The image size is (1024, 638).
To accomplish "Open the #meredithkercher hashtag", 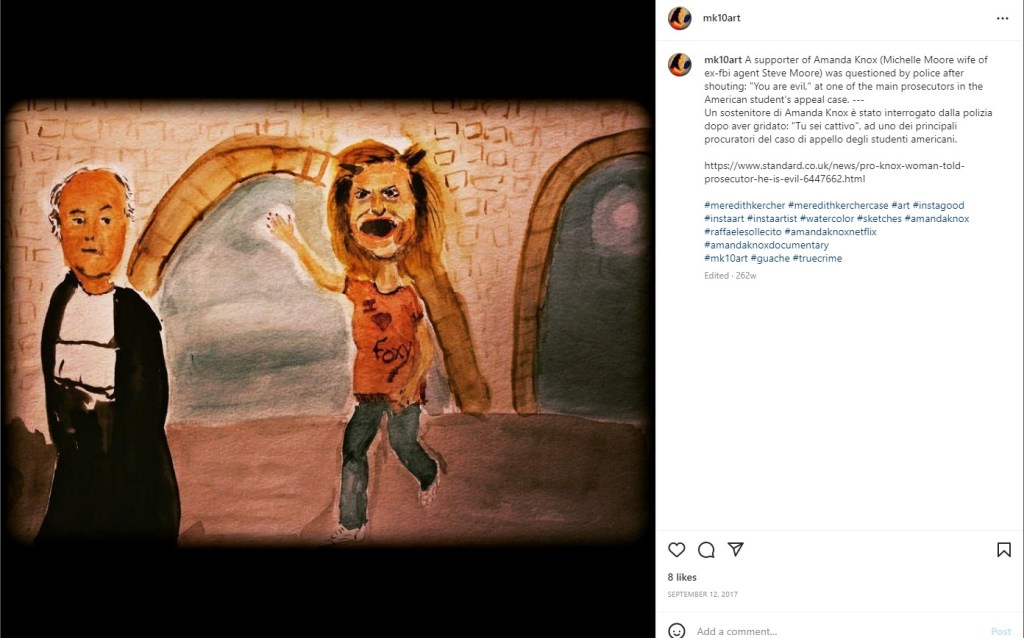I will pyautogui.click(x=743, y=205).
